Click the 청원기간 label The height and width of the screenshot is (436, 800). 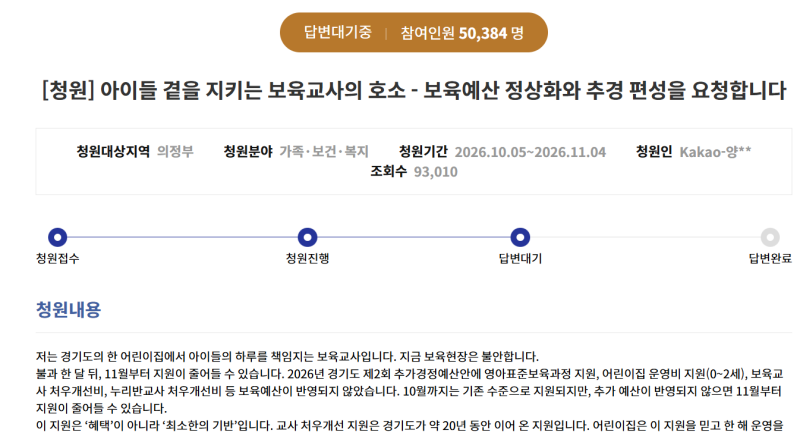point(423,151)
